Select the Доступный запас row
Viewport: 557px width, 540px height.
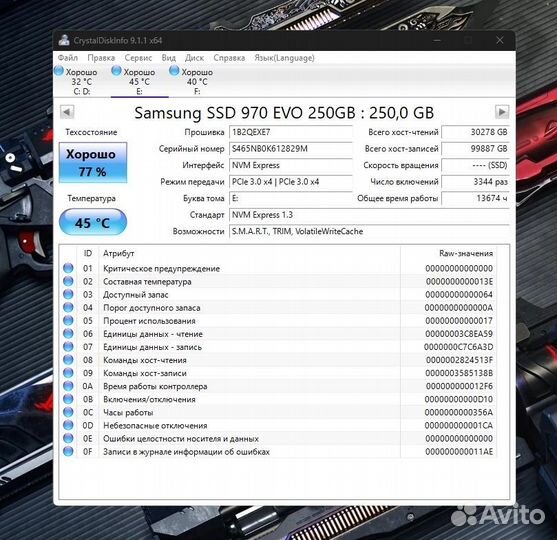(278, 295)
